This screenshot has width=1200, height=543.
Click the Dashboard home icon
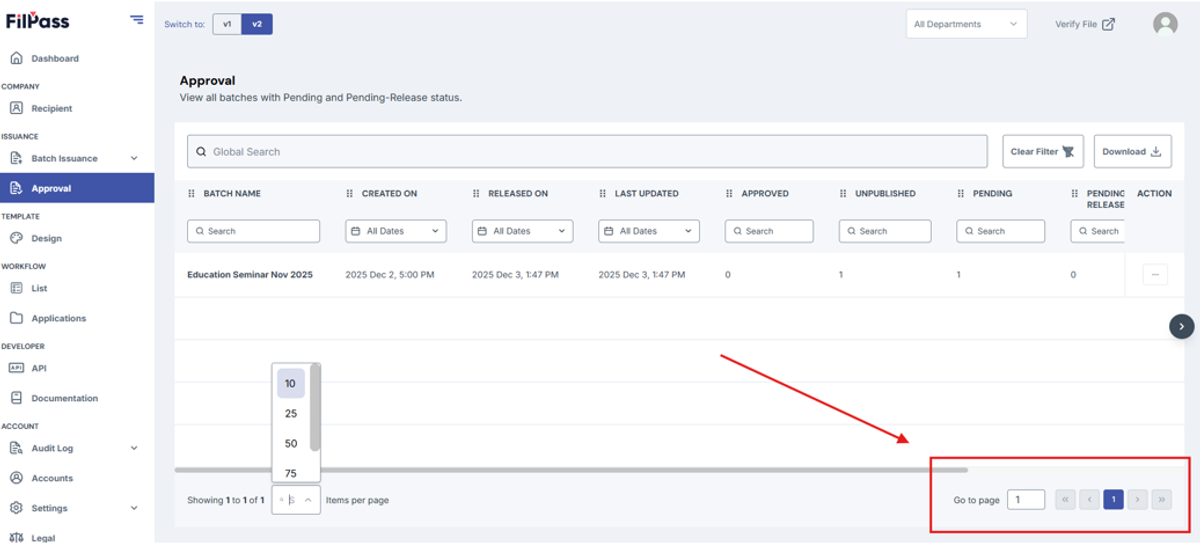(16, 58)
